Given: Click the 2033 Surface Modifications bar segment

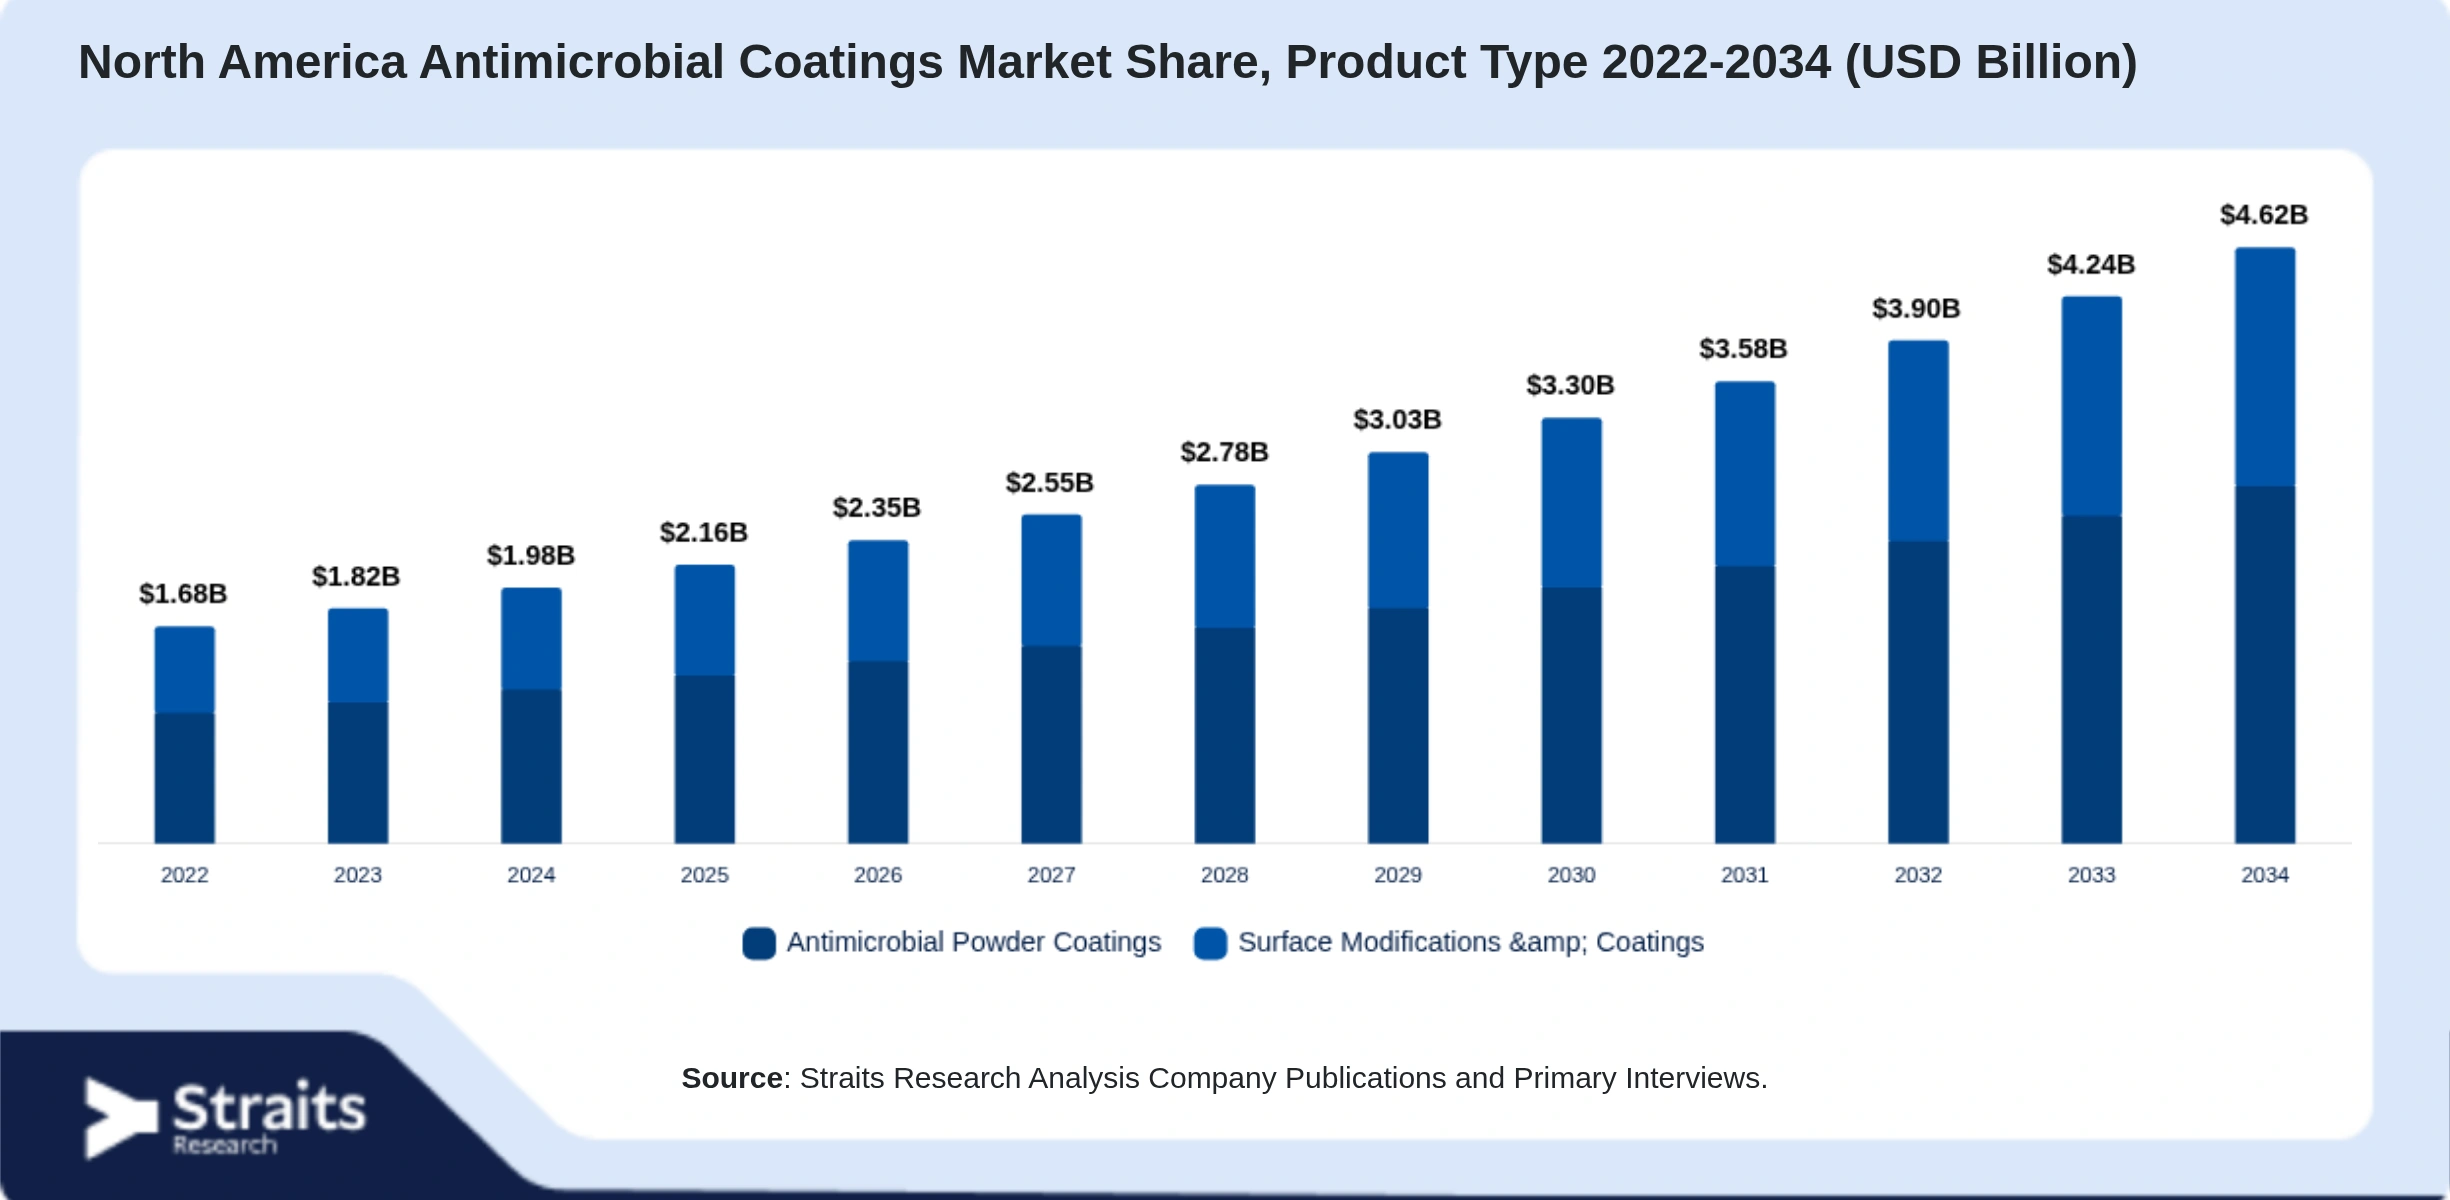Looking at the screenshot, I should coord(2092,406).
